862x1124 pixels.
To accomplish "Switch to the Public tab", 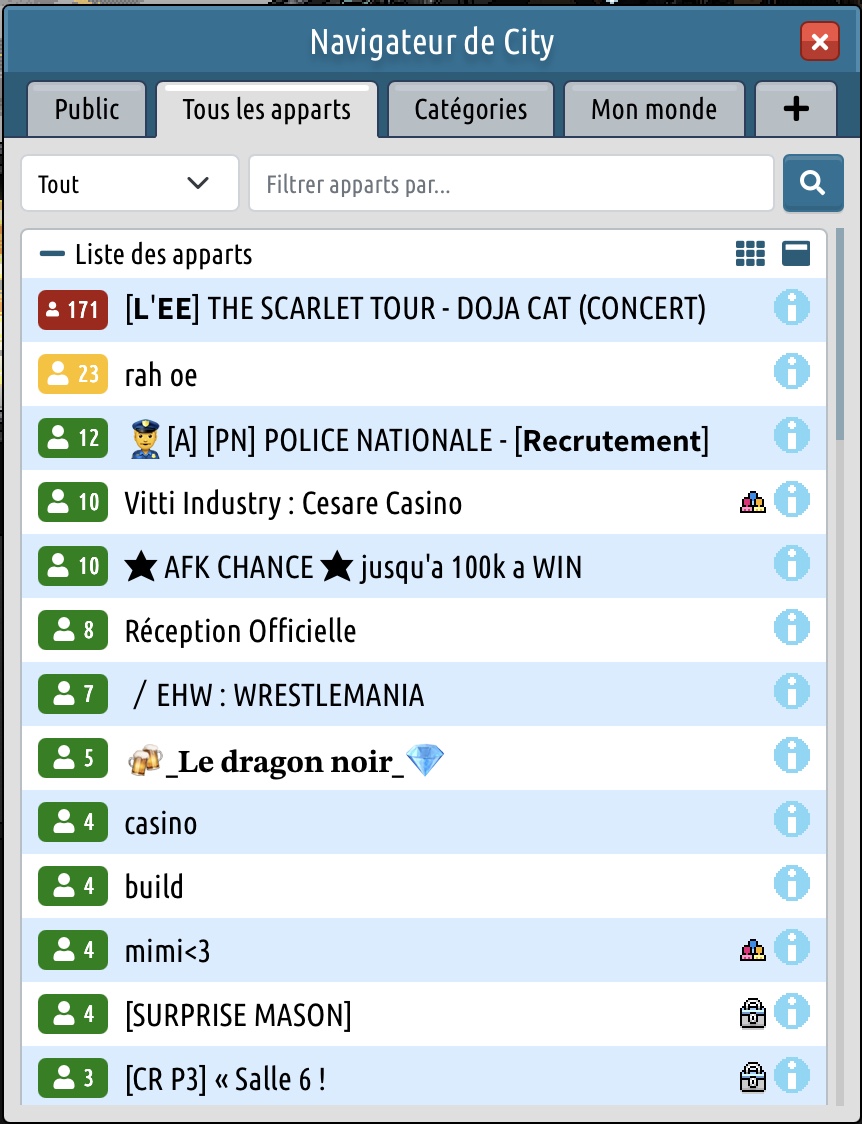I will [x=87, y=108].
